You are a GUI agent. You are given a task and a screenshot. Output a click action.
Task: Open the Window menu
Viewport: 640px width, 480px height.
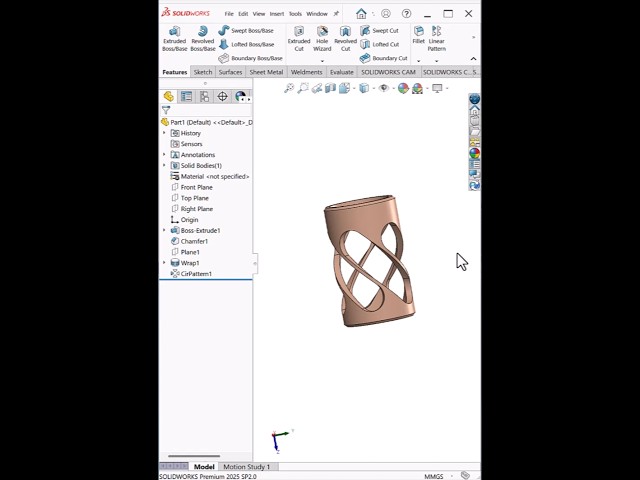(317, 14)
